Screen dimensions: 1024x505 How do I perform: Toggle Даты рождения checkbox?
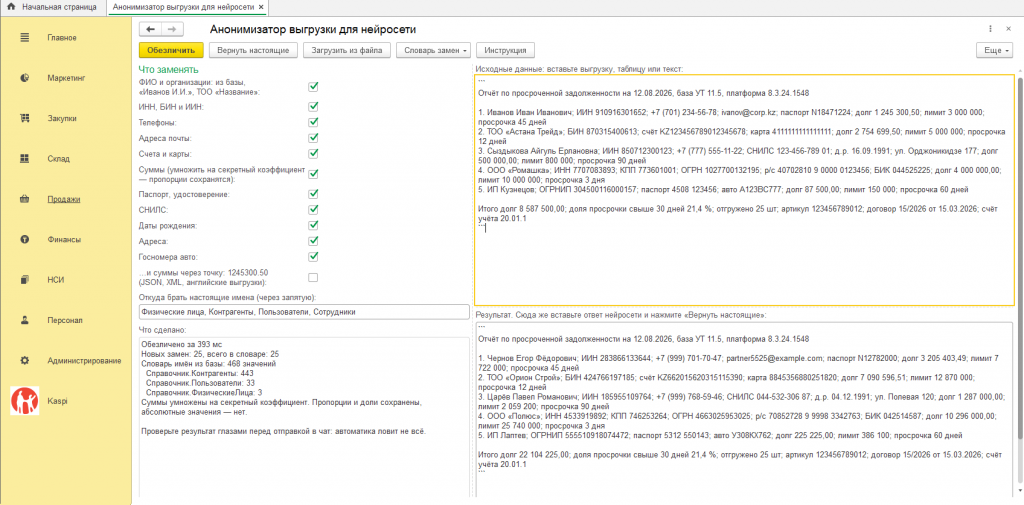click(313, 225)
